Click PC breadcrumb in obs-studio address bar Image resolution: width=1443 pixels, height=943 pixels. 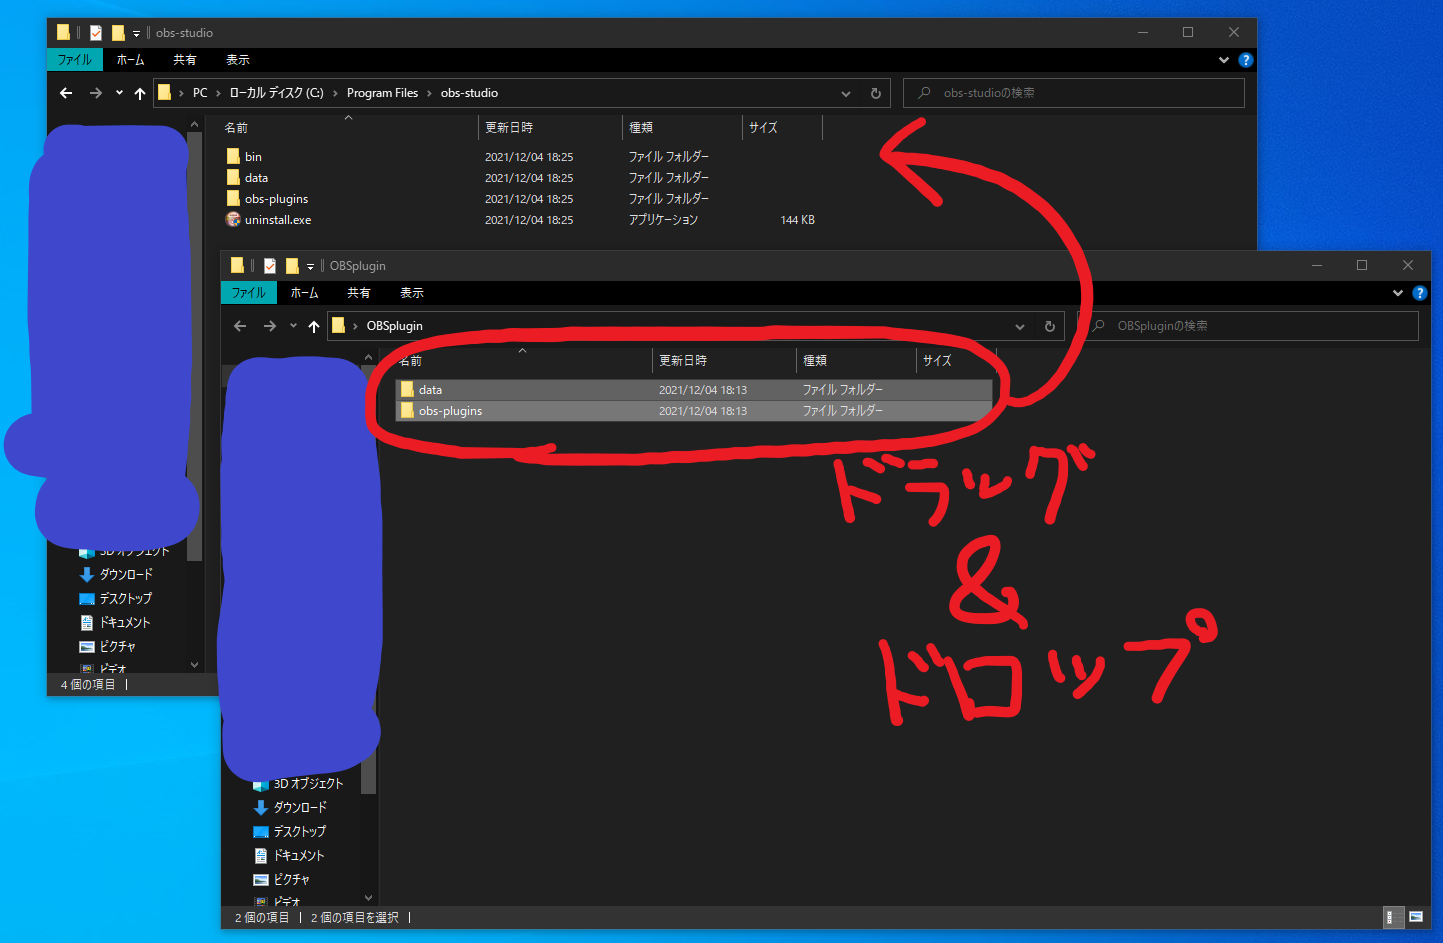point(200,93)
